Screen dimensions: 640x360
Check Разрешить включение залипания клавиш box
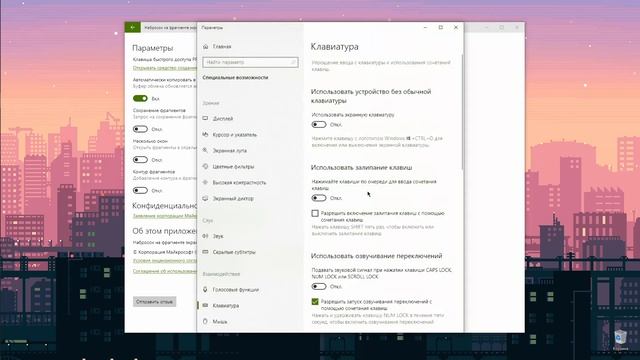tap(315, 213)
